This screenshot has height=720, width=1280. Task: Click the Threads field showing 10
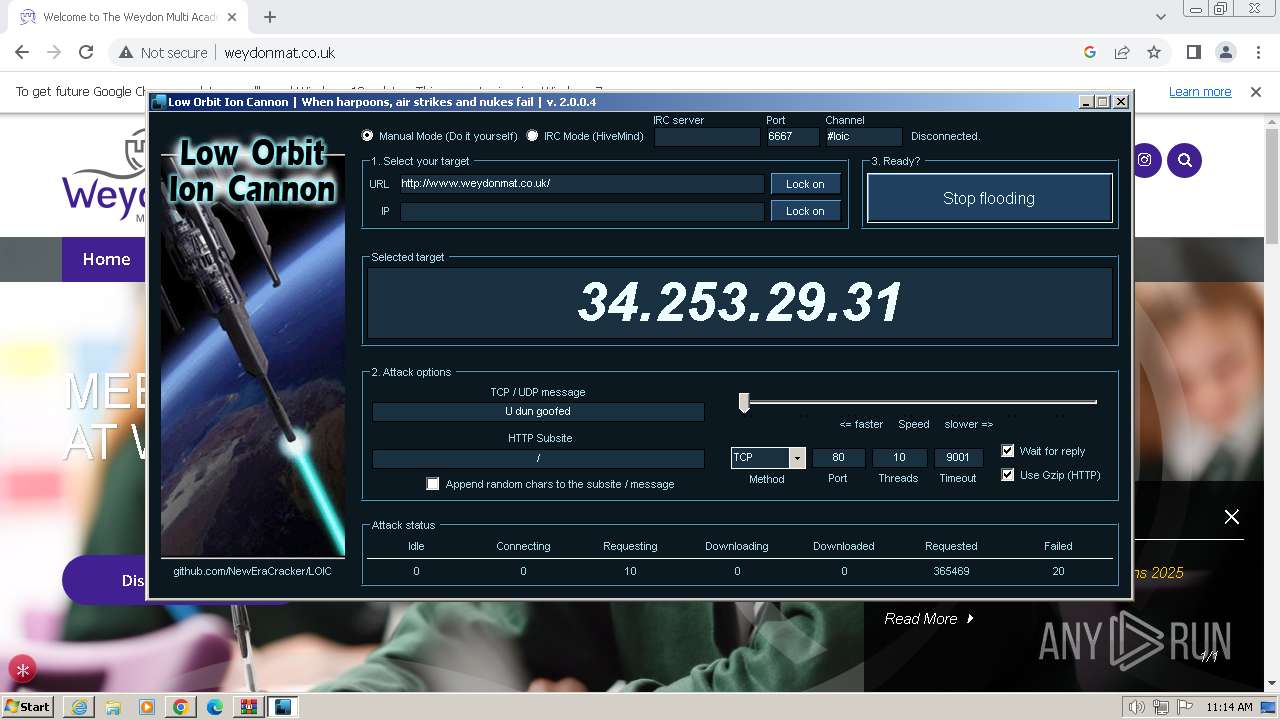[x=899, y=457]
